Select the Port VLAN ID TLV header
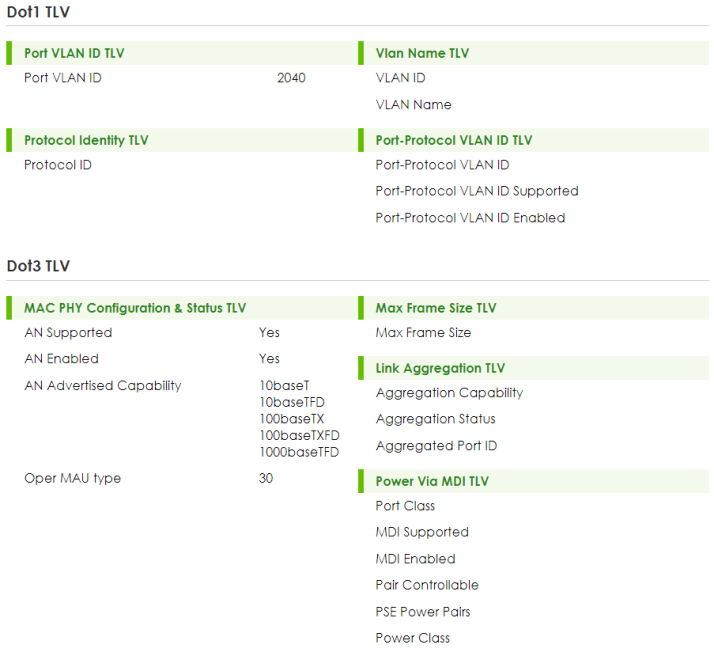 74,53
